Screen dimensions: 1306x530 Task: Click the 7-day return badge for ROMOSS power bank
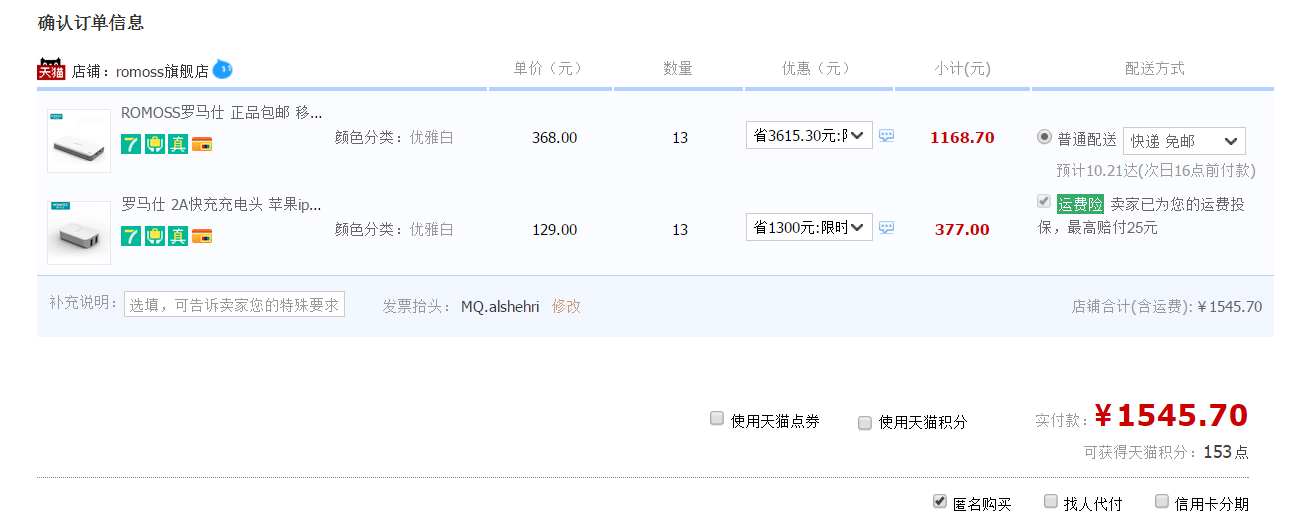[x=131, y=144]
